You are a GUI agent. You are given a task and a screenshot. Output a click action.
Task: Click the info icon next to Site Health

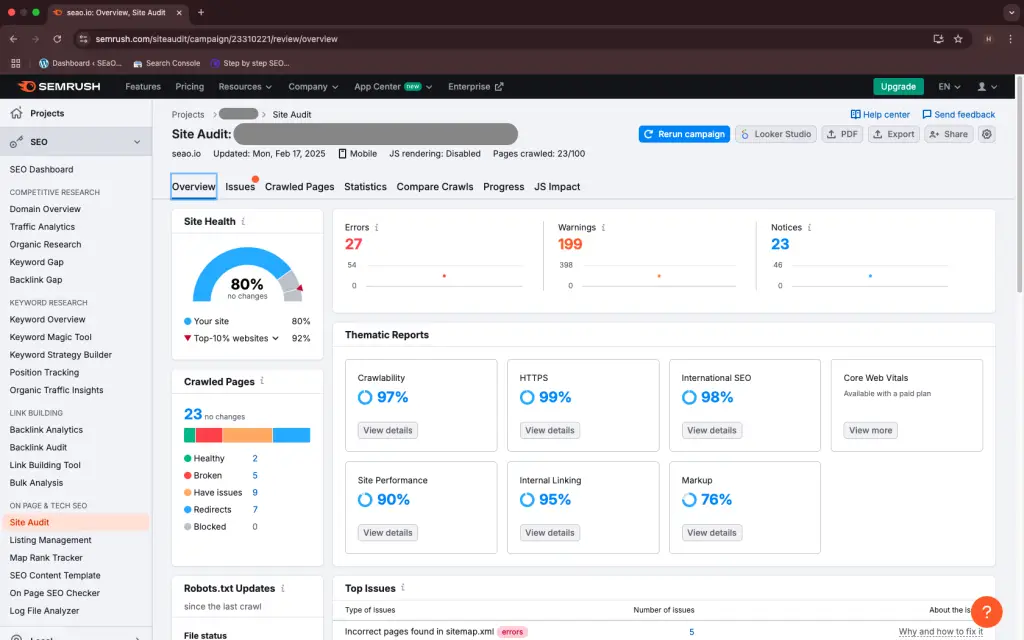243,221
